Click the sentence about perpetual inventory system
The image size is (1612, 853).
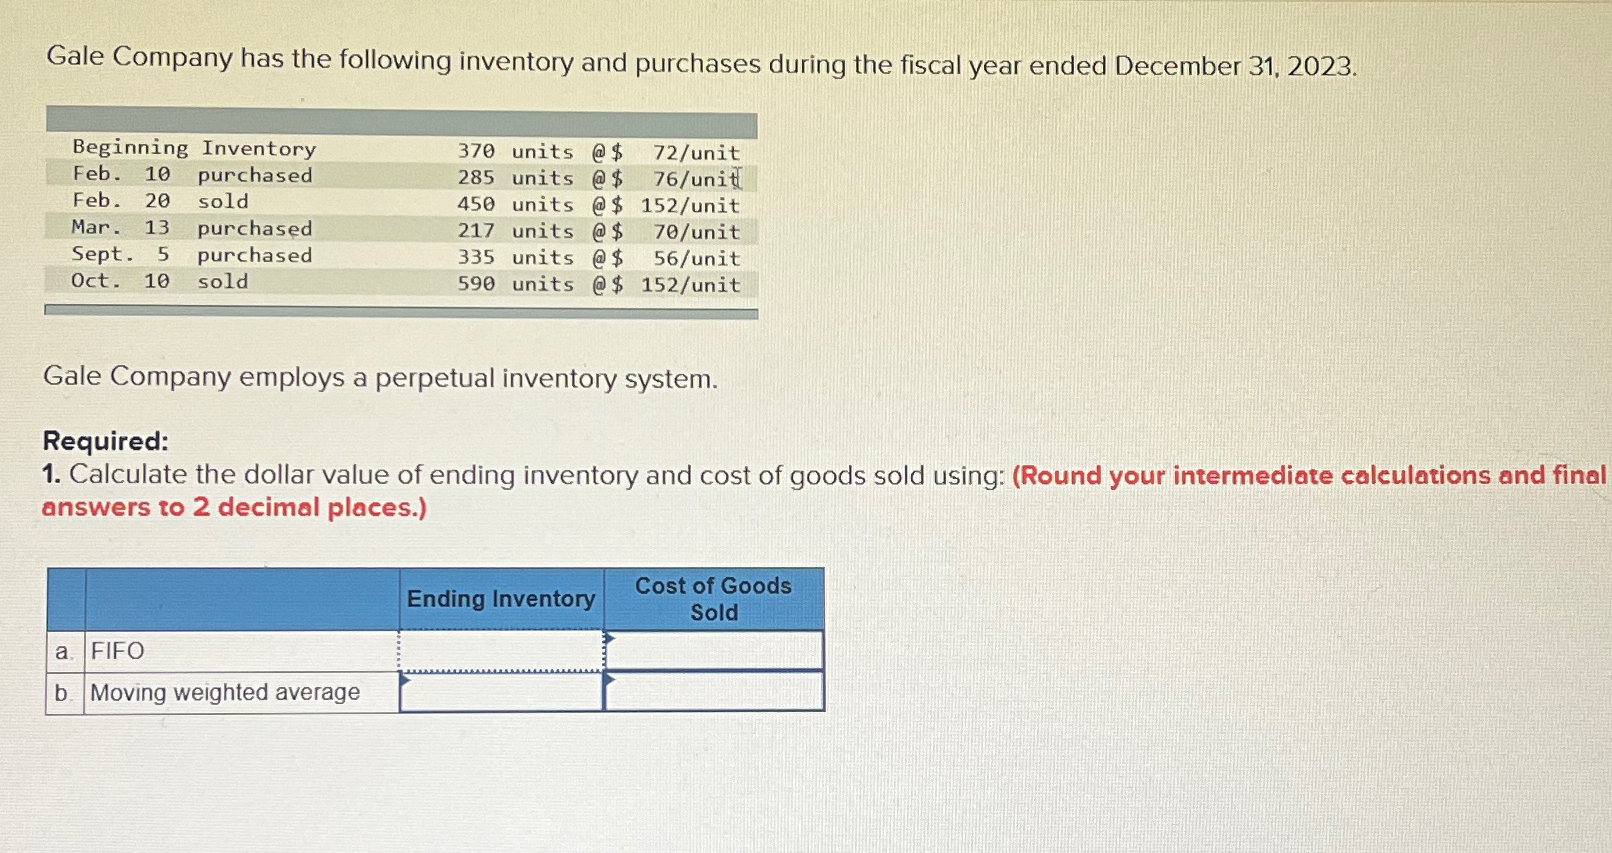coord(381,378)
